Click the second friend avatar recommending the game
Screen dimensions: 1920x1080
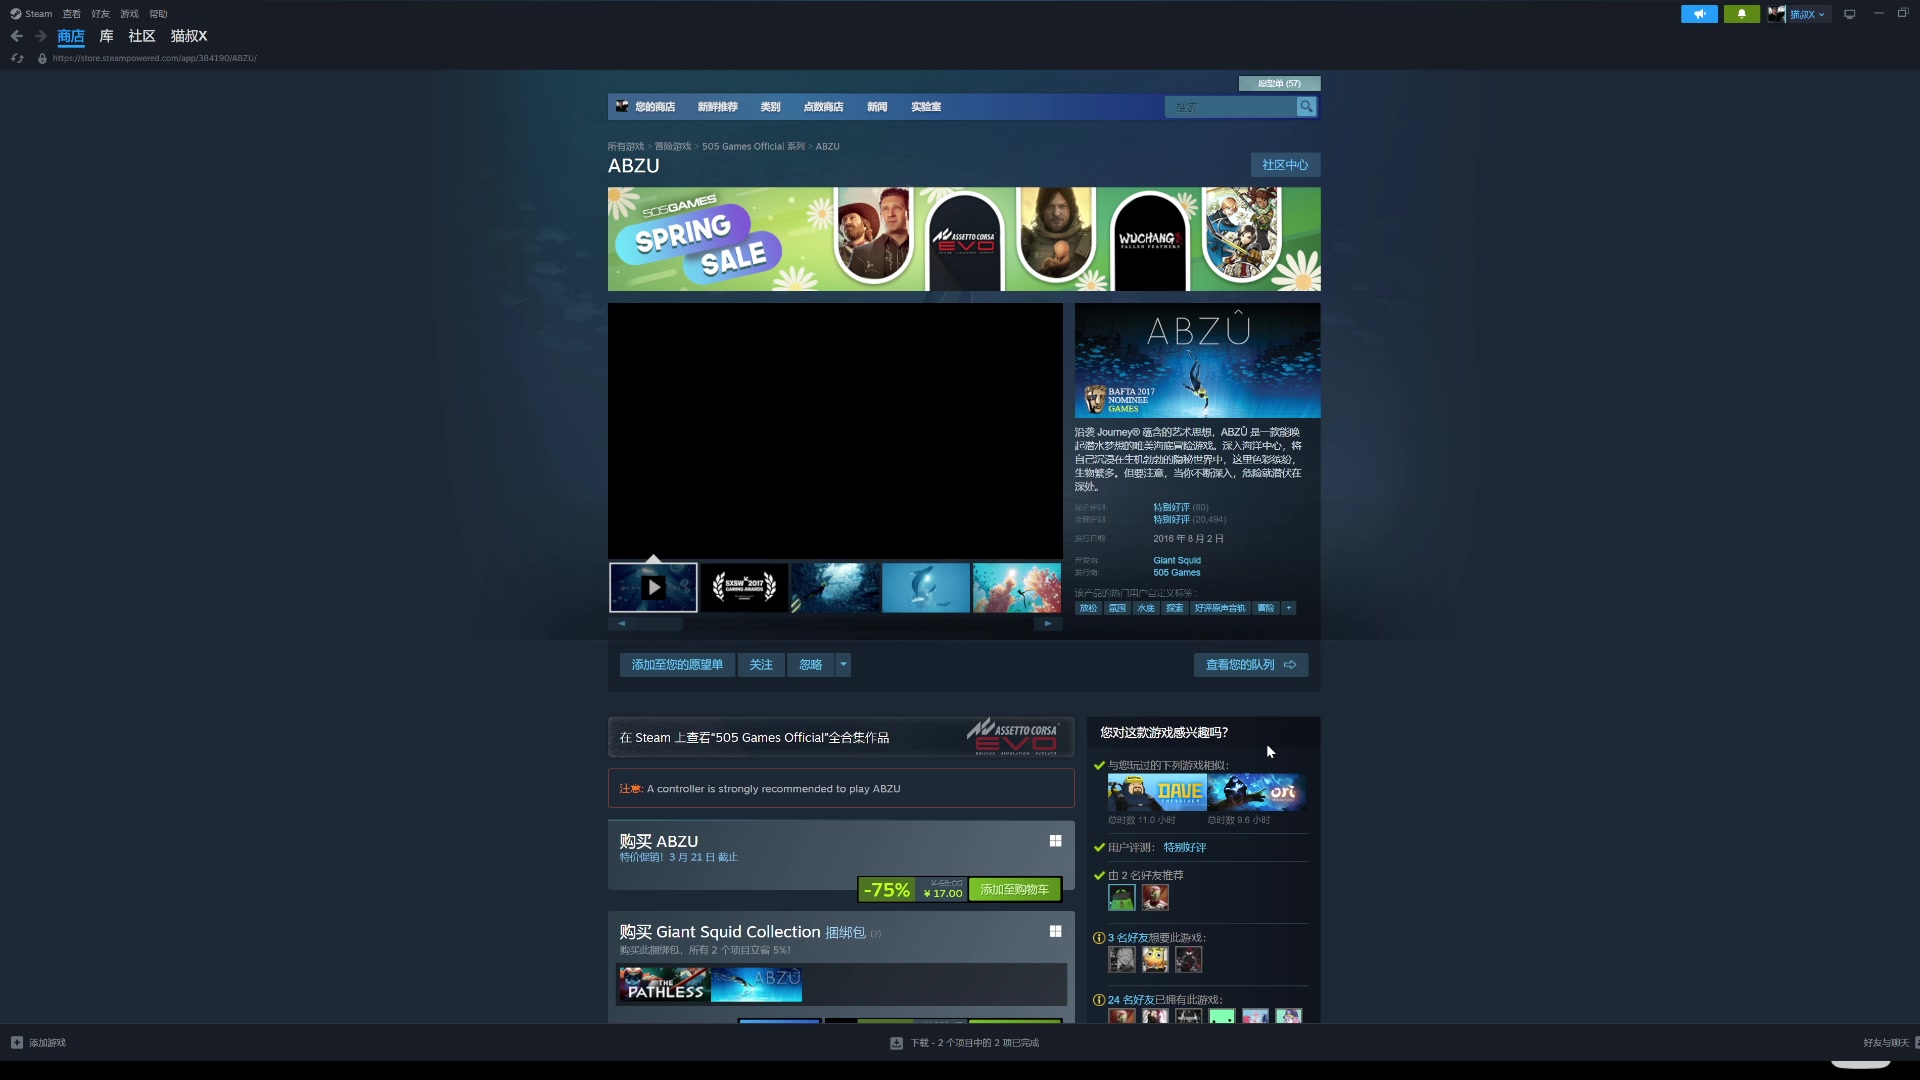pyautogui.click(x=1155, y=897)
